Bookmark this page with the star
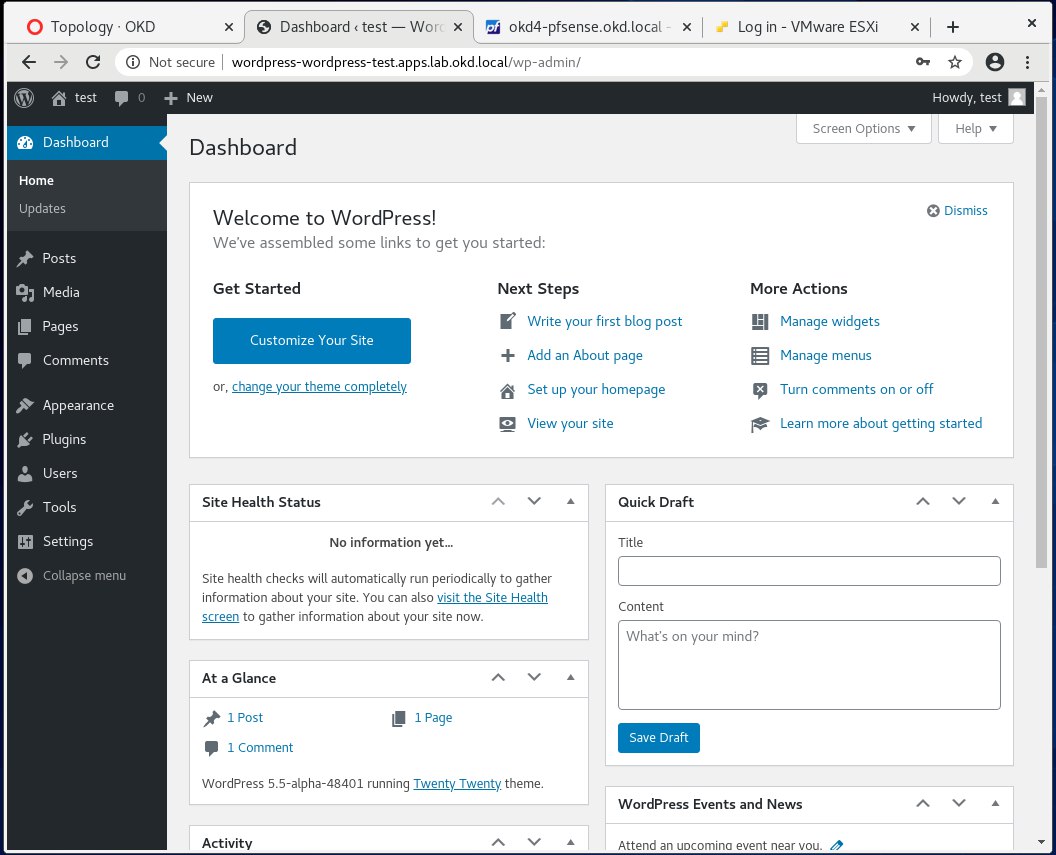Screen dimensions: 1056x855 [x=955, y=62]
